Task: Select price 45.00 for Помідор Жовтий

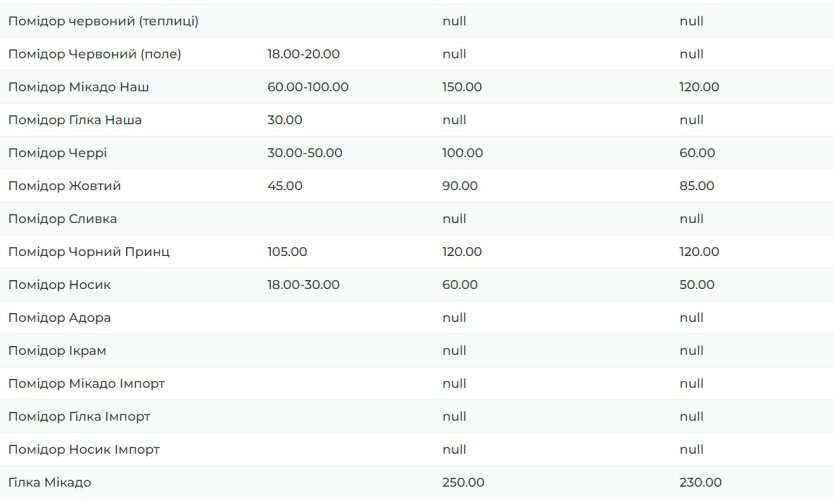Action: pyautogui.click(x=285, y=186)
